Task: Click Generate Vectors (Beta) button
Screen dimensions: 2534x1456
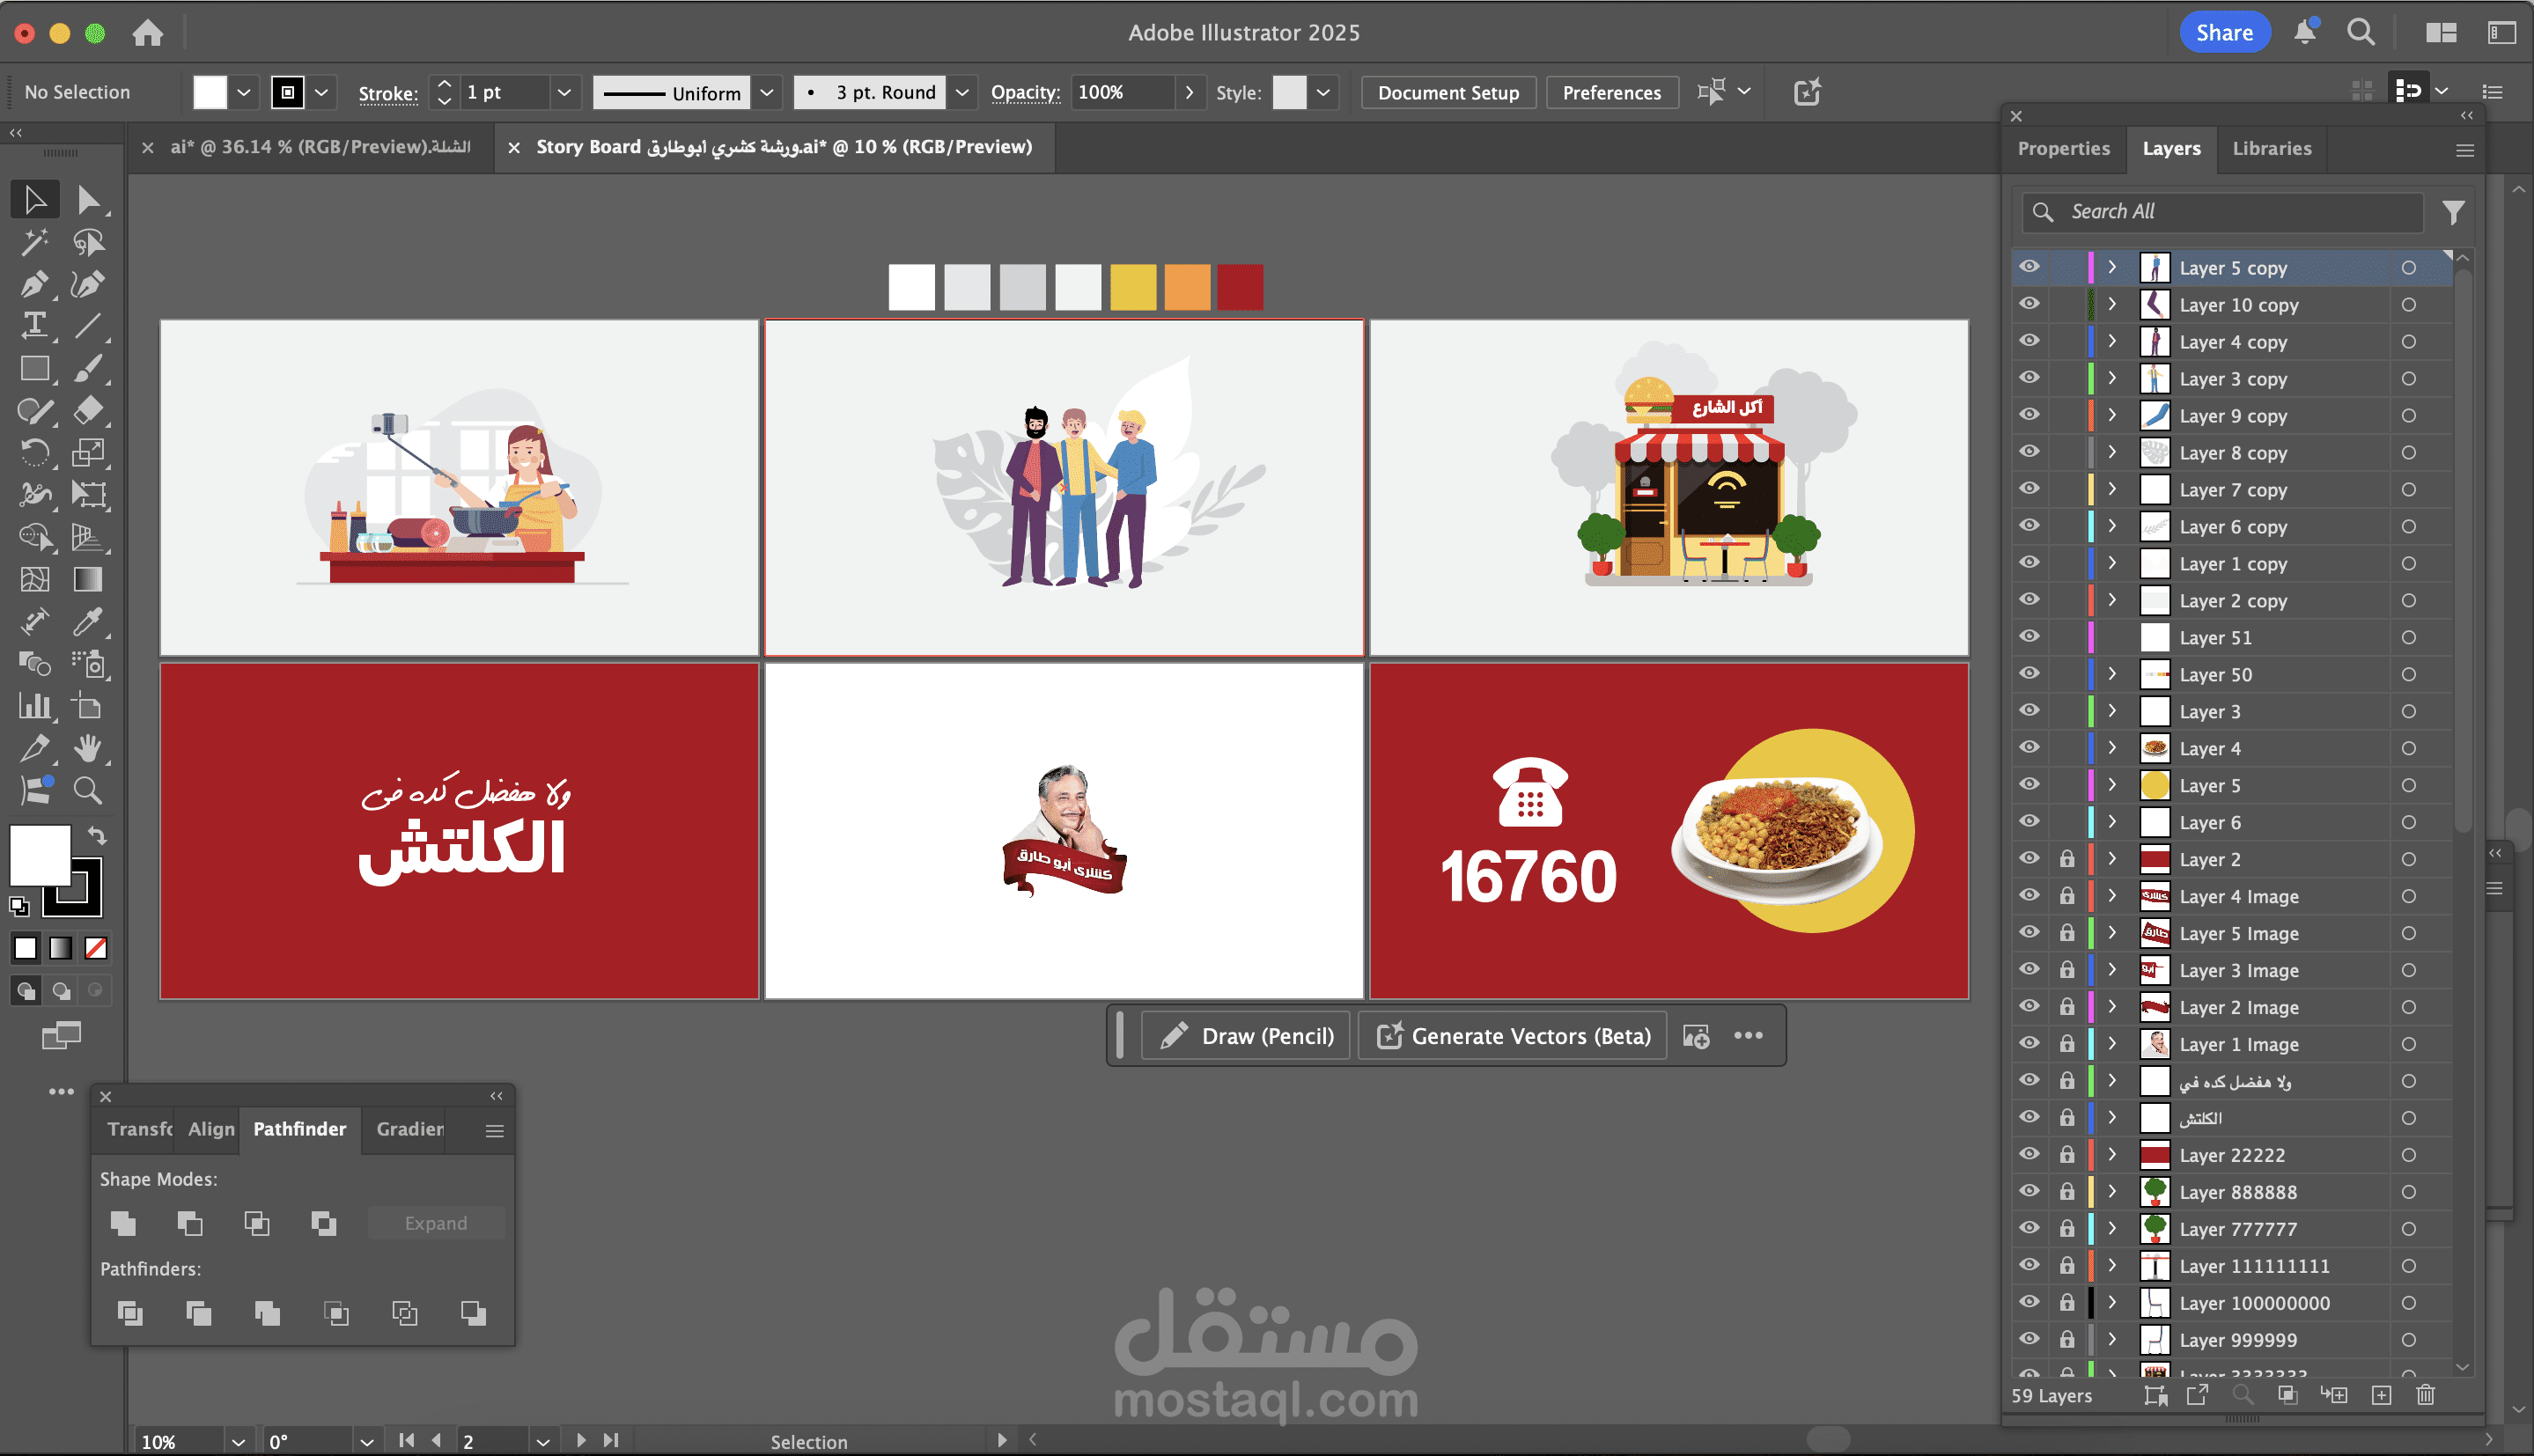Action: [x=1512, y=1036]
